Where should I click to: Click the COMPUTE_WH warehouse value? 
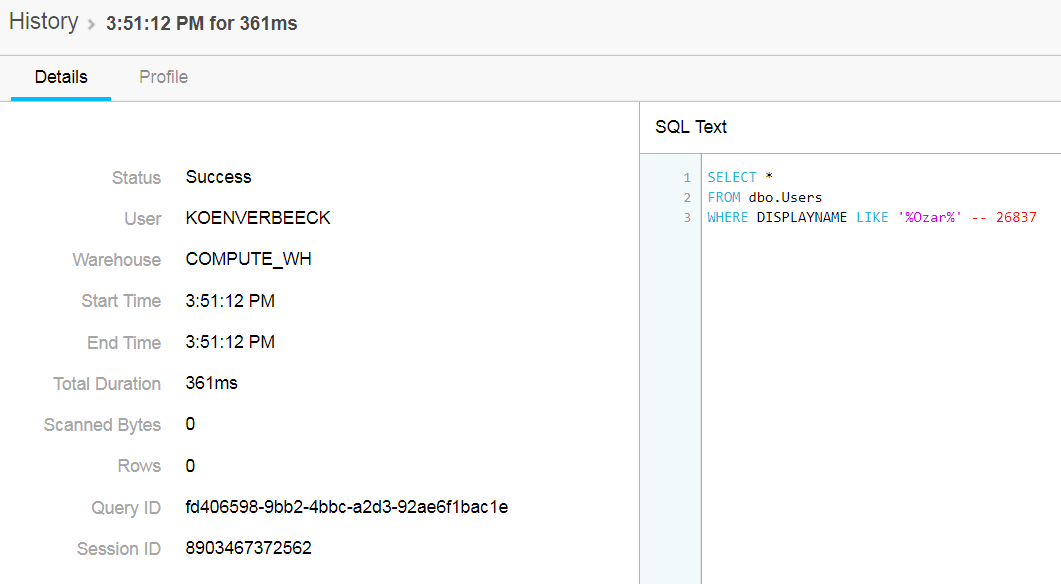(246, 259)
